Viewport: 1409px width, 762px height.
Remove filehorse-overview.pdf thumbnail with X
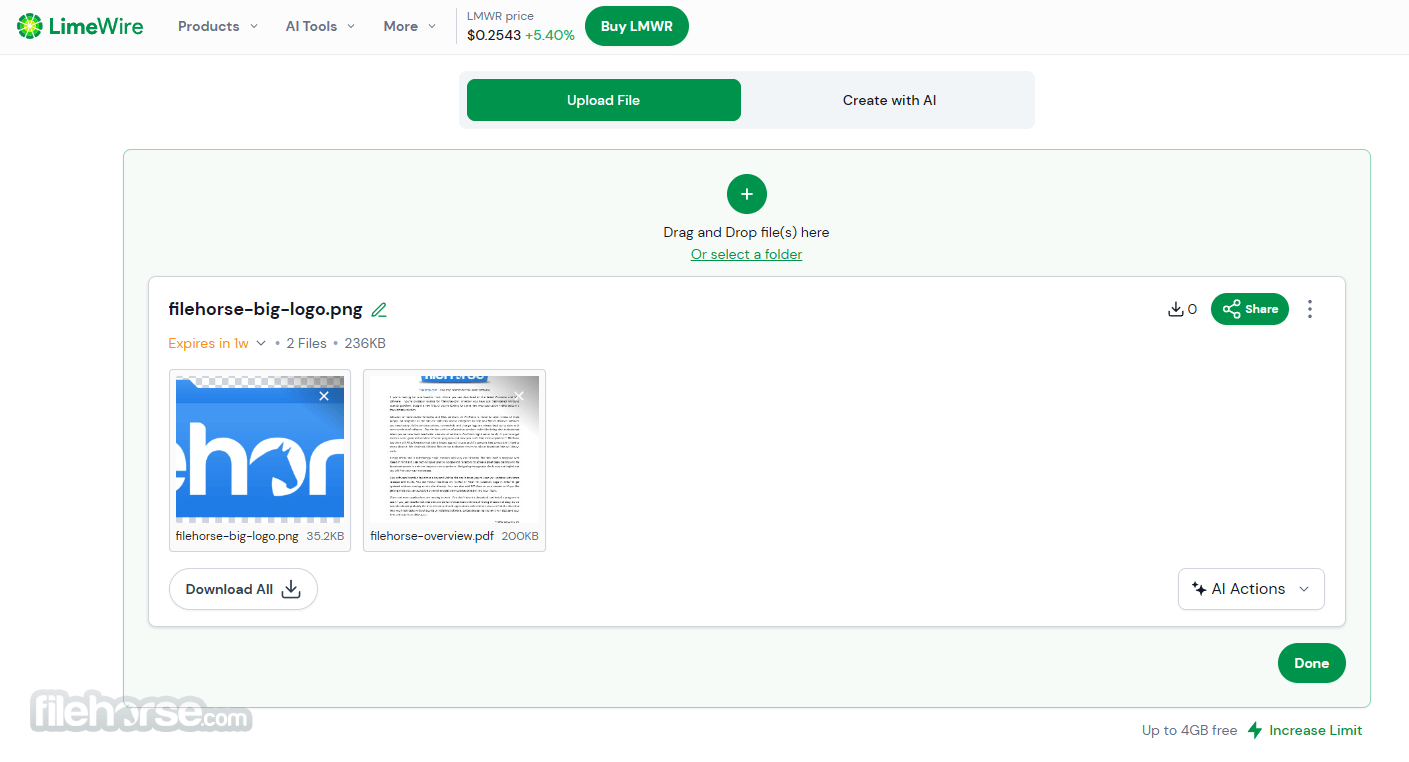[x=519, y=396]
